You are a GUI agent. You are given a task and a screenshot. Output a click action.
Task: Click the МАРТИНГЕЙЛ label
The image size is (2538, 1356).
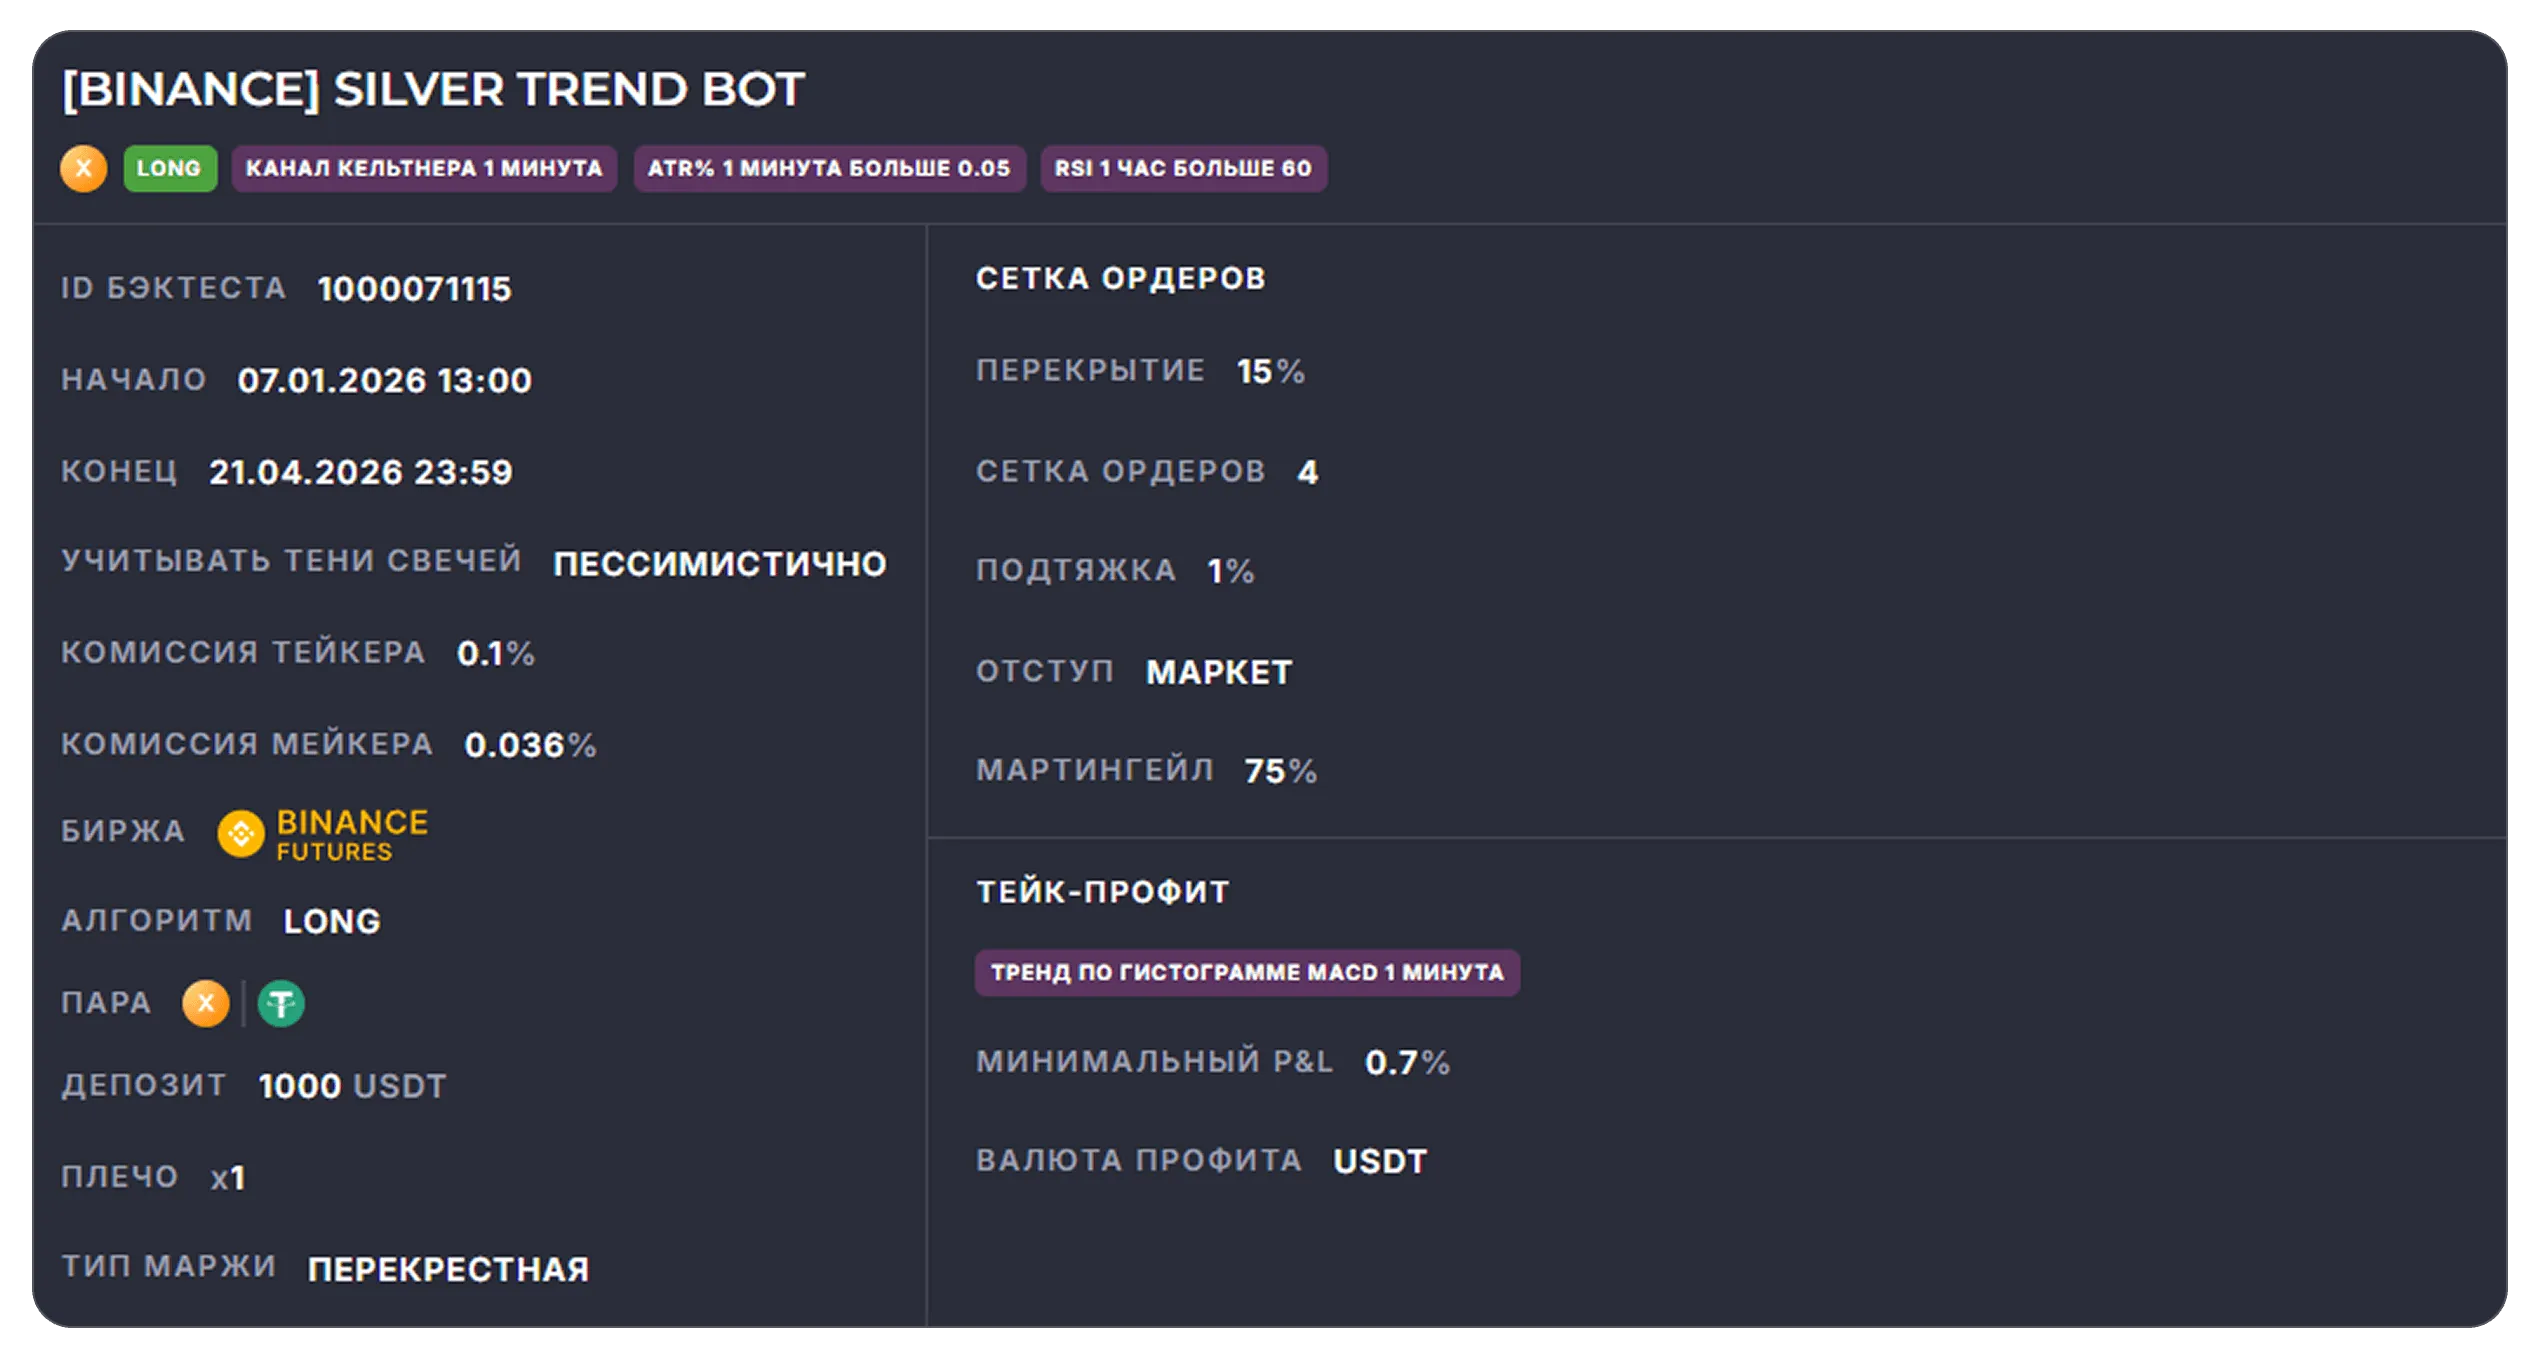click(x=1095, y=769)
